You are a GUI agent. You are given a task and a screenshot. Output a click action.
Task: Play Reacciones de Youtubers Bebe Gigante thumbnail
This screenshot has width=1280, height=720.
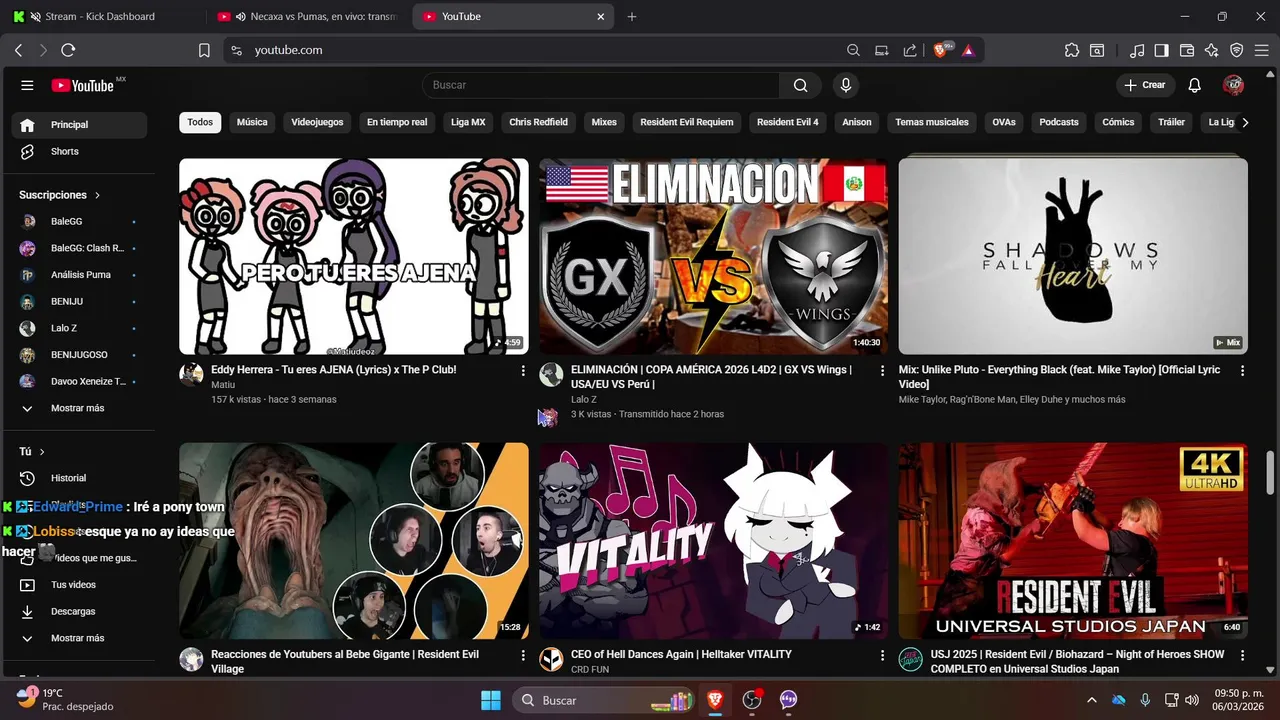[x=354, y=541]
